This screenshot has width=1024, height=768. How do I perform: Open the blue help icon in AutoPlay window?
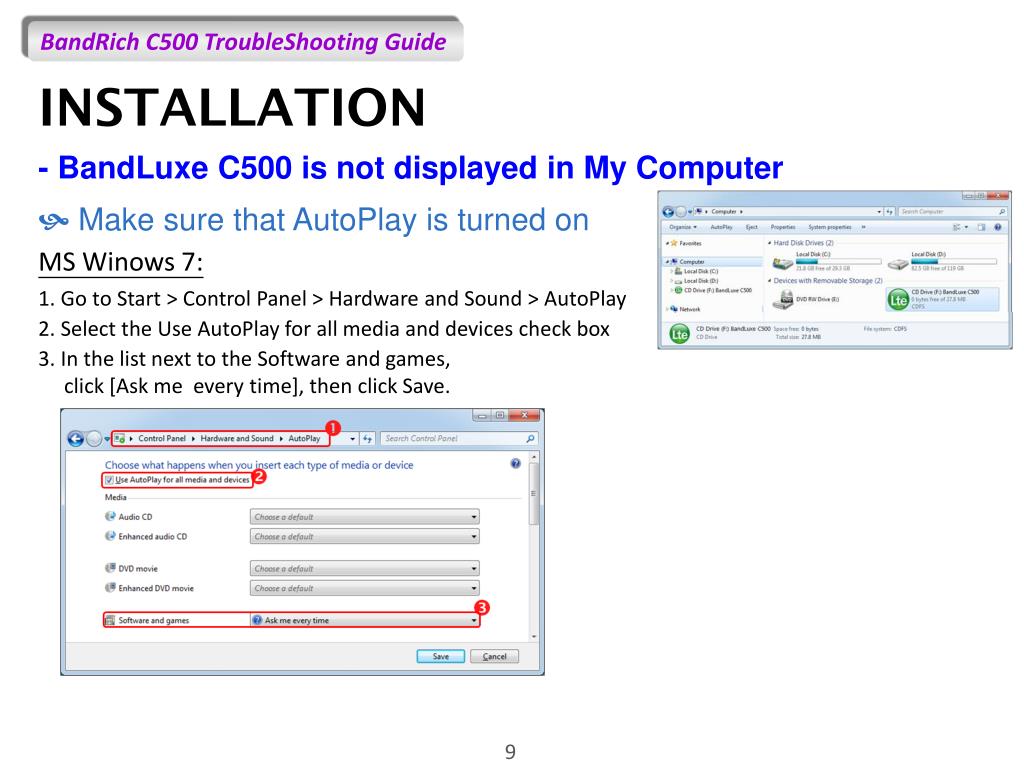point(515,464)
